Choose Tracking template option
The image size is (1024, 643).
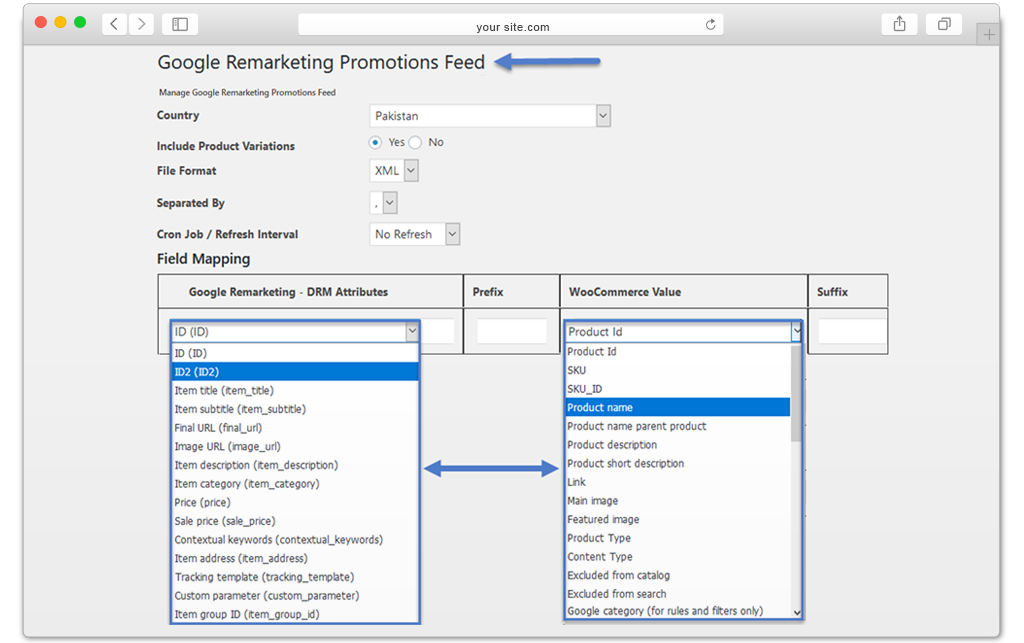tap(295, 577)
